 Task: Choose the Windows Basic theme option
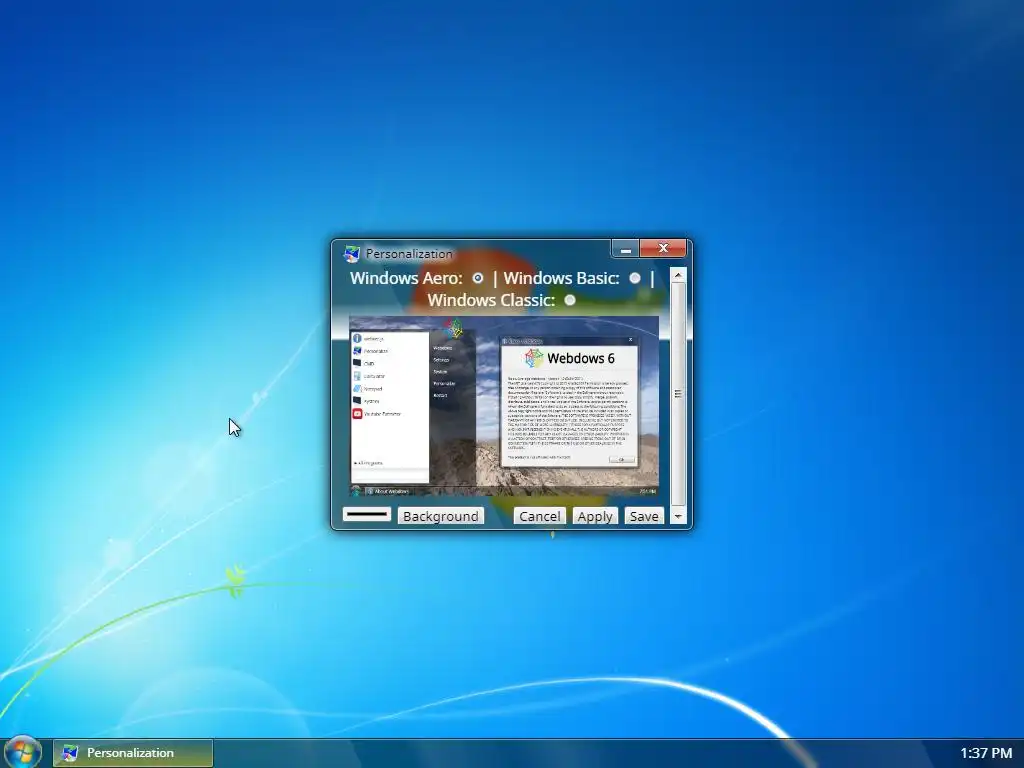tap(635, 278)
